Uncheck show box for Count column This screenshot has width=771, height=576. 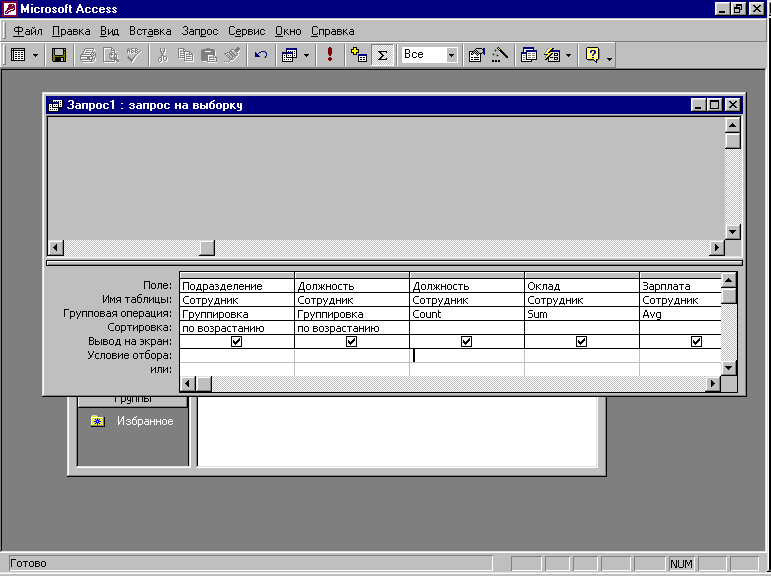point(467,341)
